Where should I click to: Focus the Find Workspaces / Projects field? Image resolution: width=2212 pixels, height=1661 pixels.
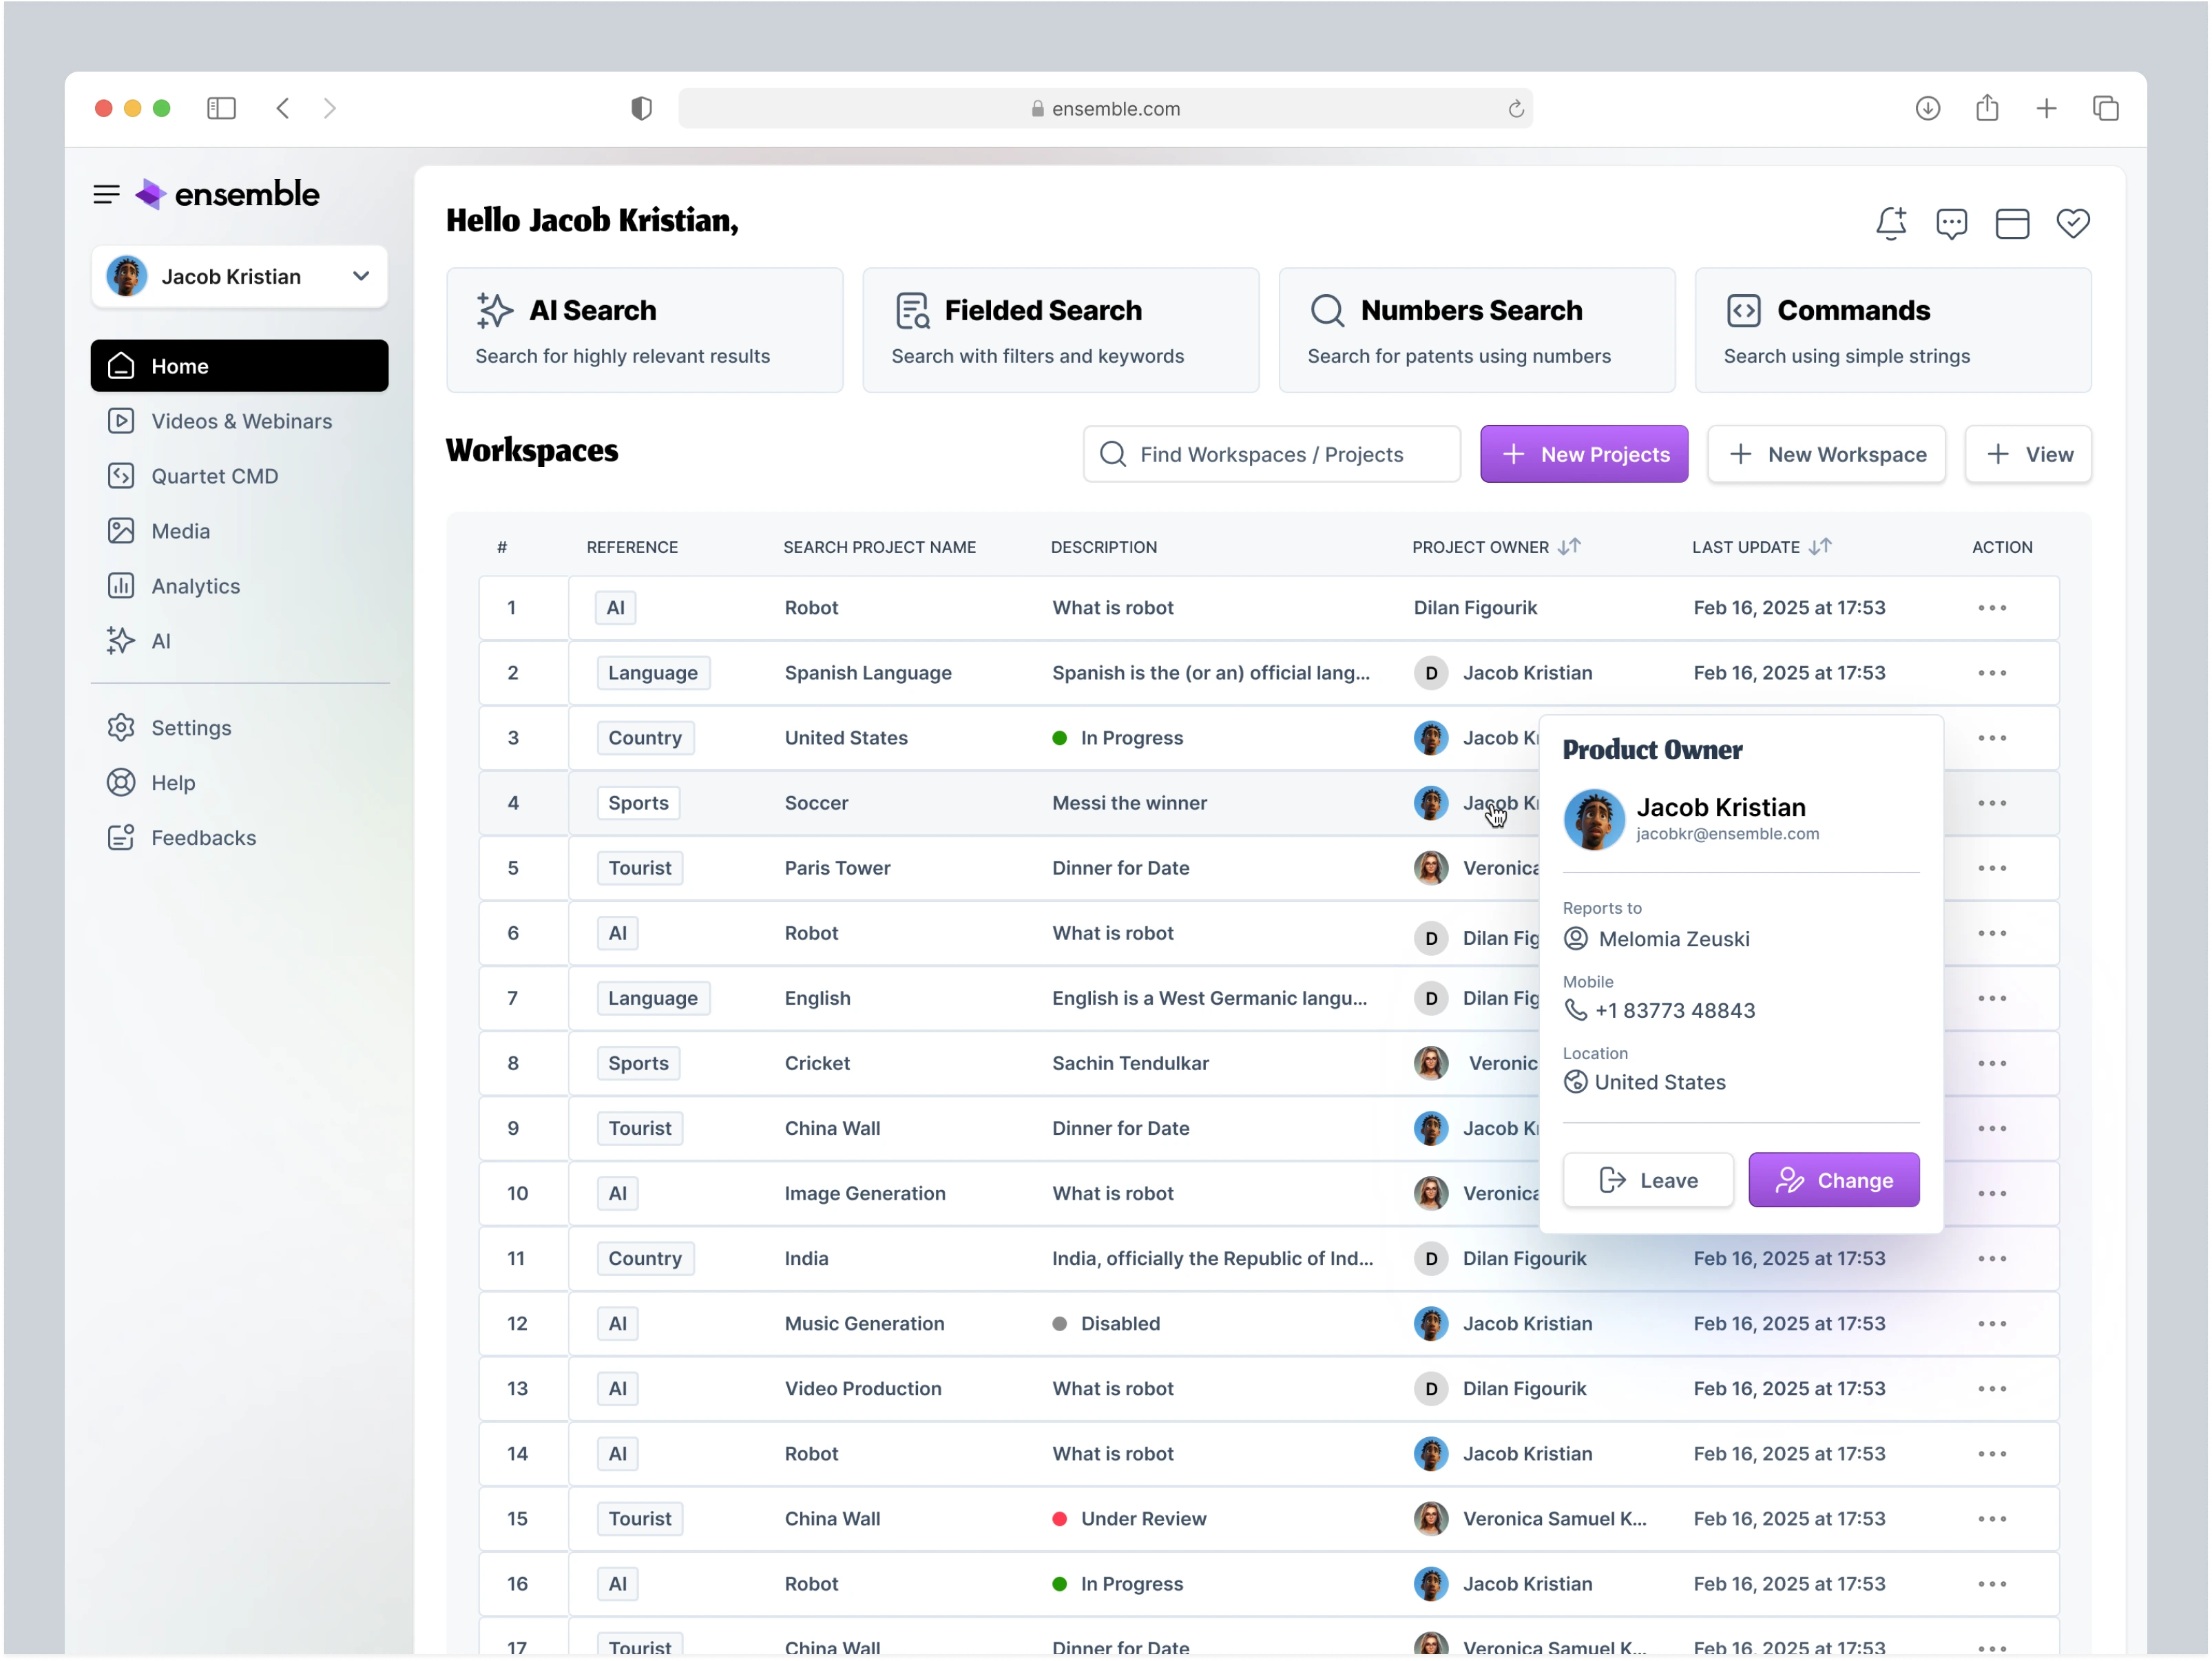point(1271,454)
